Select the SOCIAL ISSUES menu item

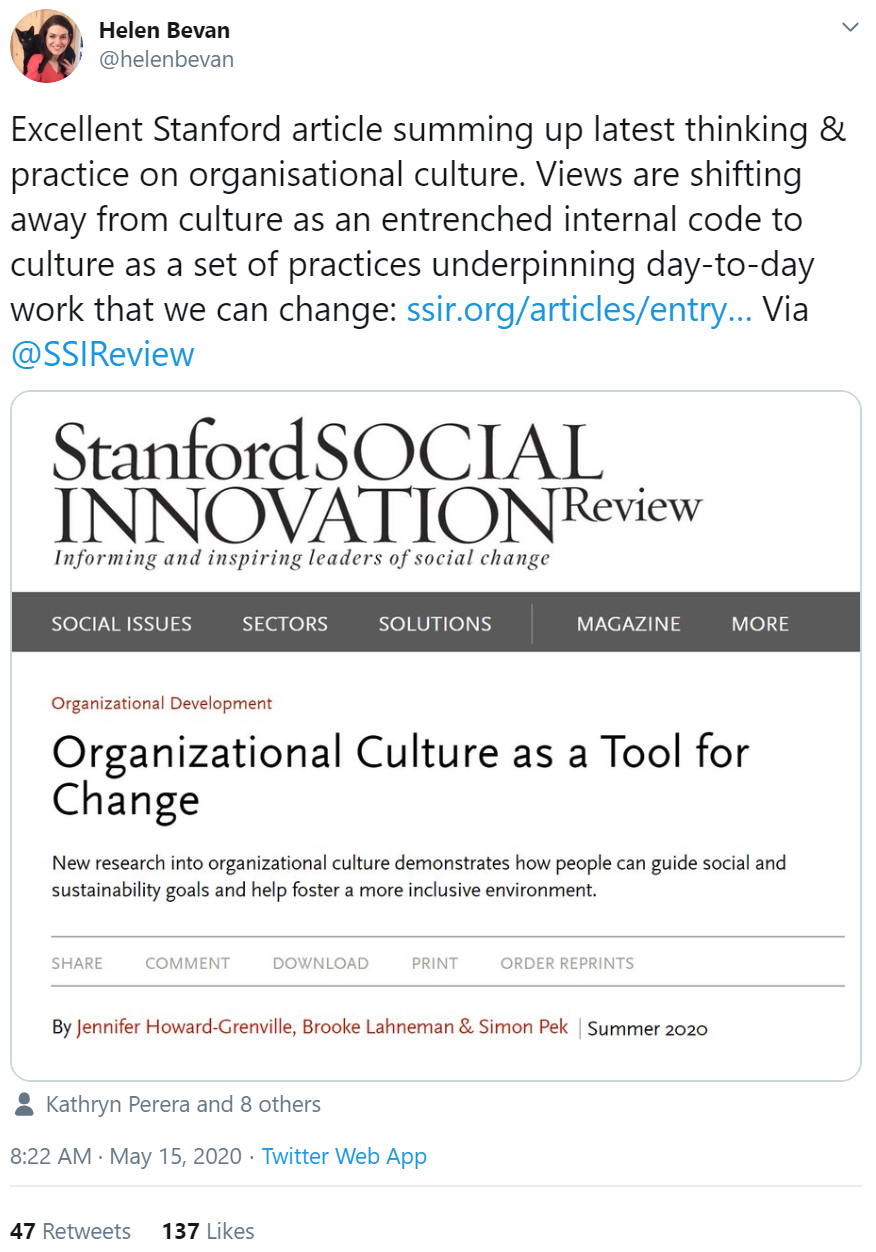tap(121, 624)
